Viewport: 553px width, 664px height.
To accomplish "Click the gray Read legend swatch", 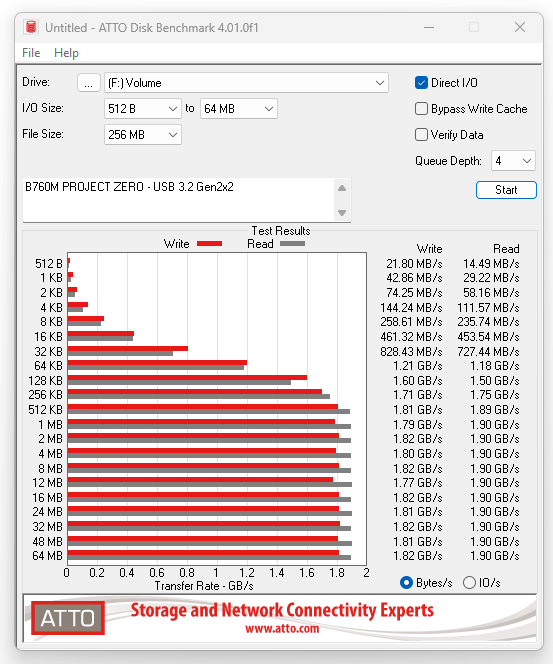I will pos(292,243).
